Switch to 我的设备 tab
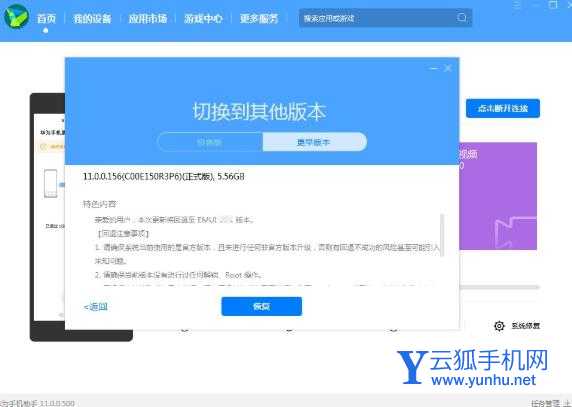Image resolution: width=572 pixels, height=407 pixels. coord(92,19)
